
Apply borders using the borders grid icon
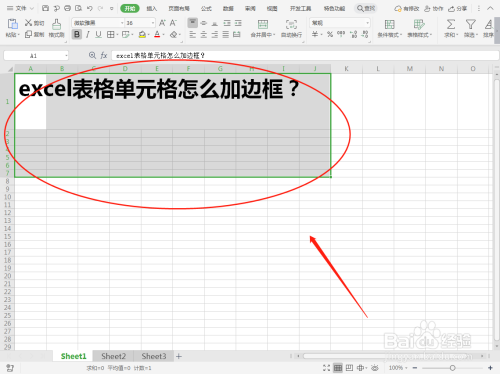(110, 34)
